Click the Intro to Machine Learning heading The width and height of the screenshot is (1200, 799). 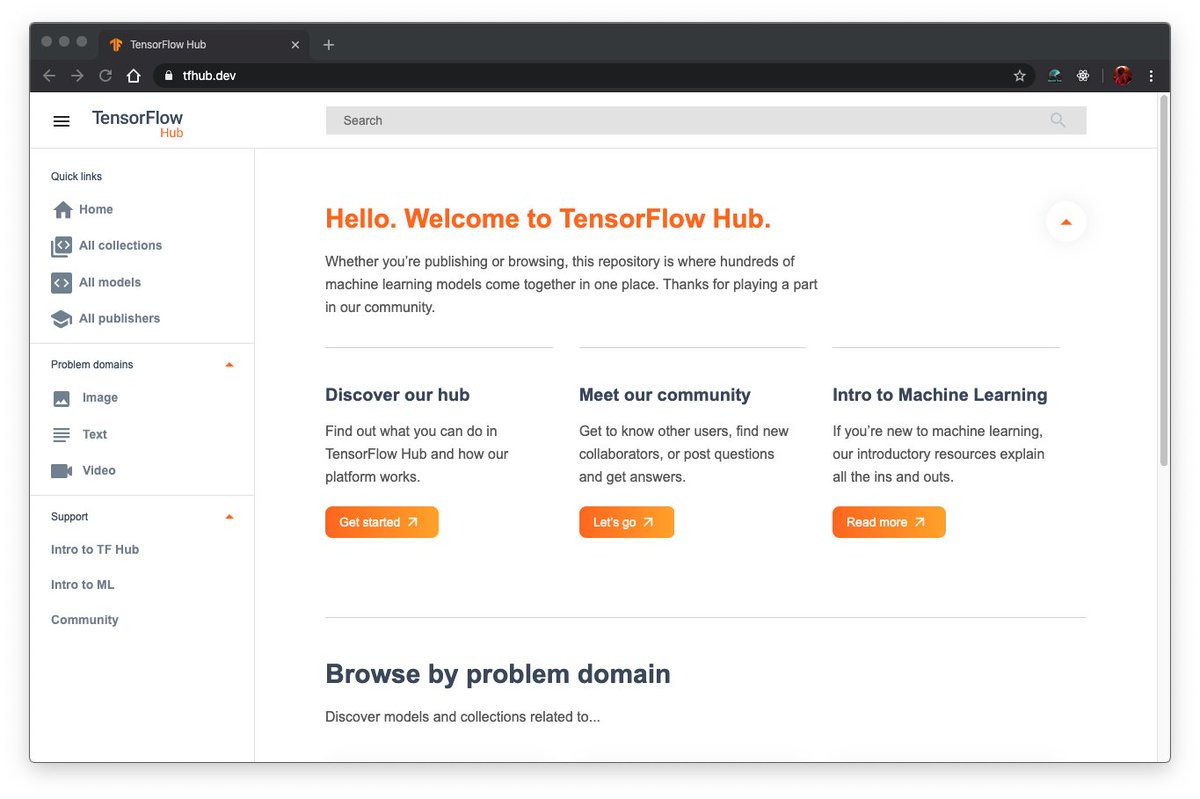940,395
